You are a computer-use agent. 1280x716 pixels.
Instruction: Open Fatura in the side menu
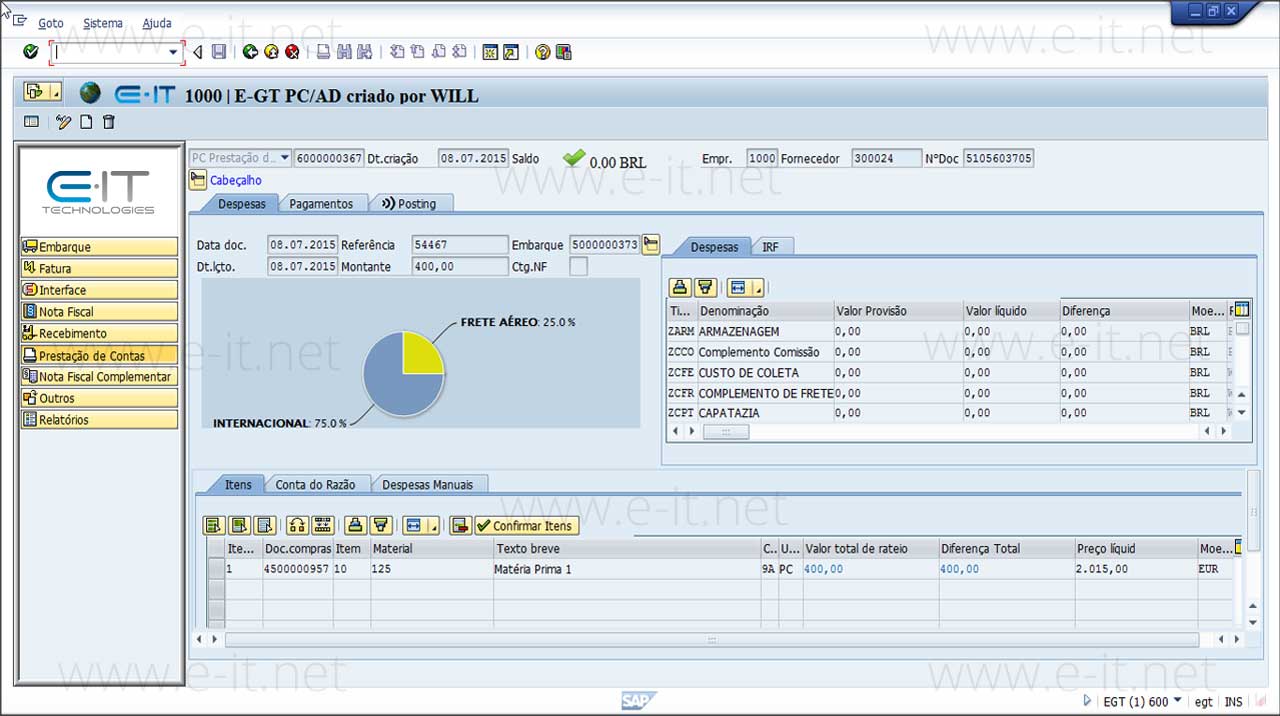coord(99,268)
